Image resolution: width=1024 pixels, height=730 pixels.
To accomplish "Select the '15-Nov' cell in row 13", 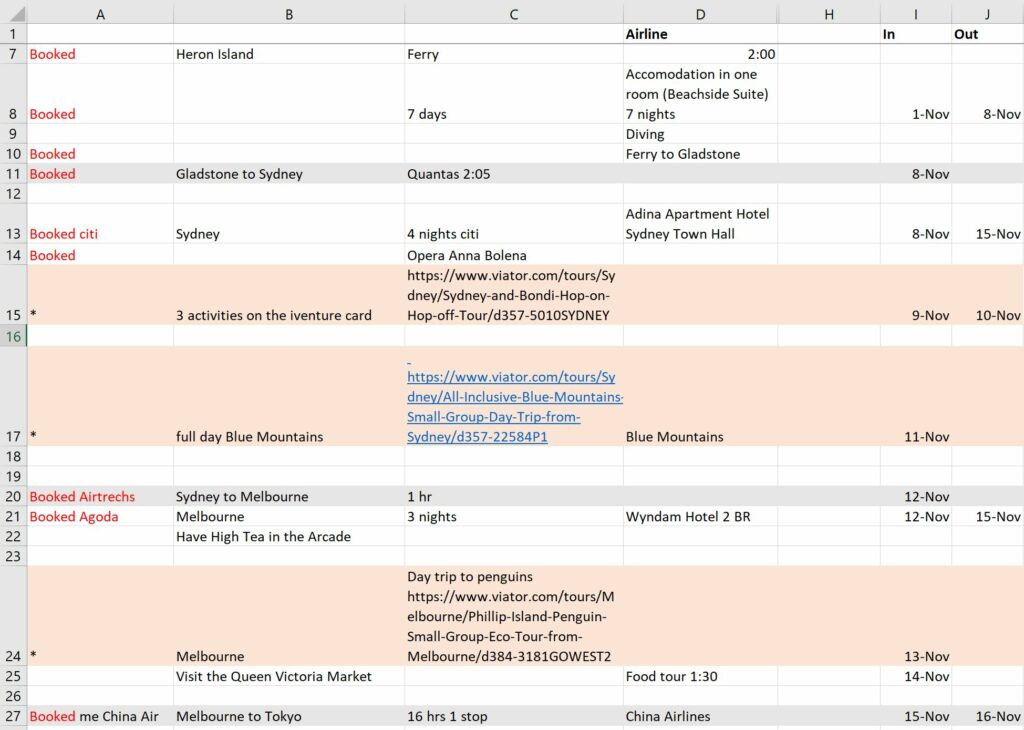I will tap(987, 224).
